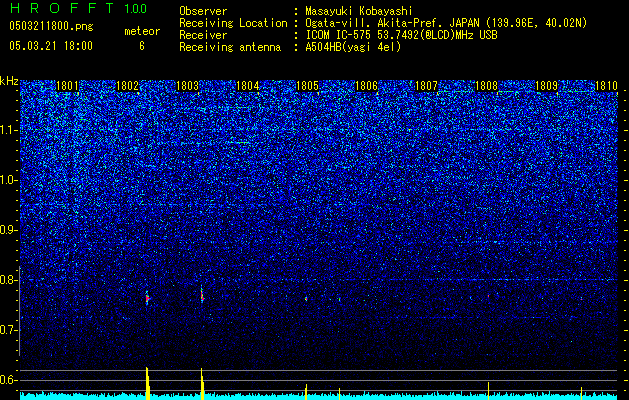Click the 0.8 kHz frequency label
Screen dimensions: 629x400
tap(9, 280)
